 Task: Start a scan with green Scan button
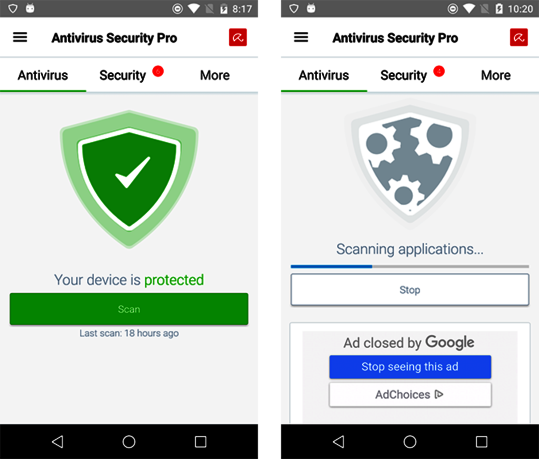click(129, 309)
